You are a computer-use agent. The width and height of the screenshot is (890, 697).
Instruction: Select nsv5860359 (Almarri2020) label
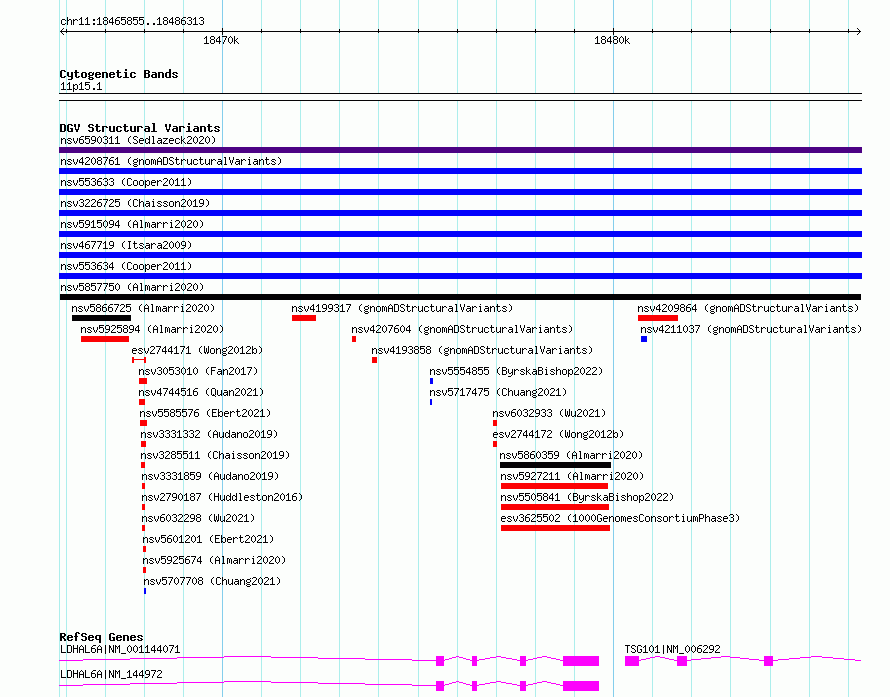pyautogui.click(x=572, y=455)
